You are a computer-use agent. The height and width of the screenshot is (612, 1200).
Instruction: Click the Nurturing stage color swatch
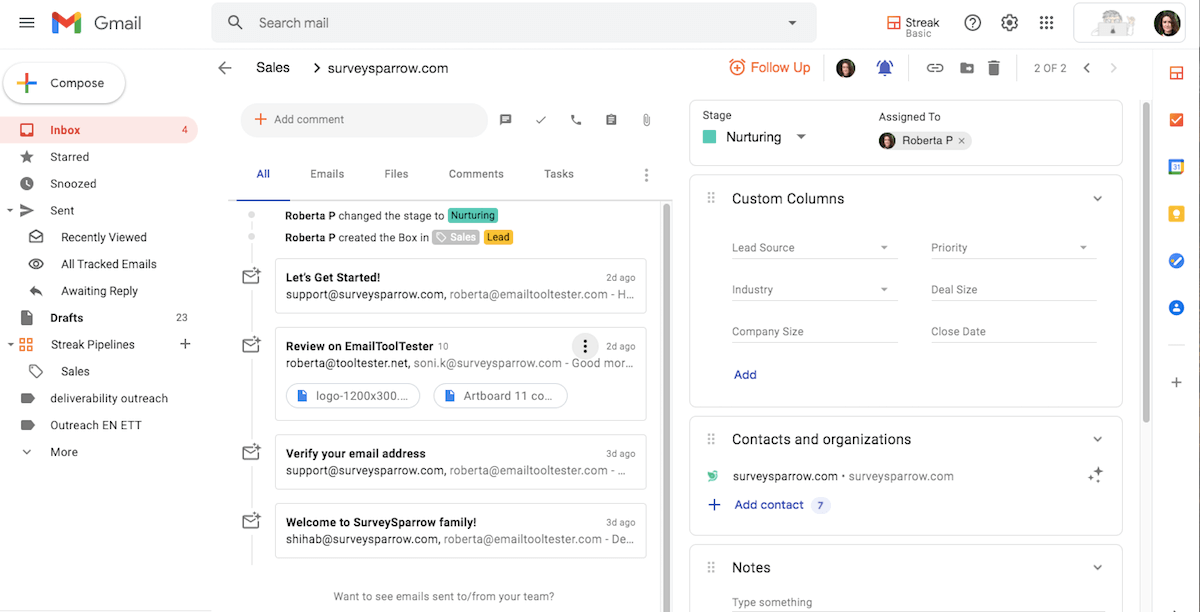click(710, 137)
